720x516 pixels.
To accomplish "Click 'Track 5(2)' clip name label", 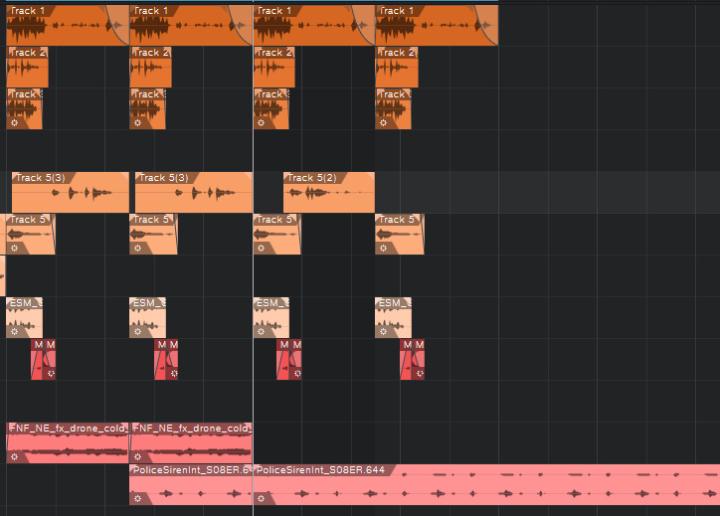I will click(x=312, y=178).
